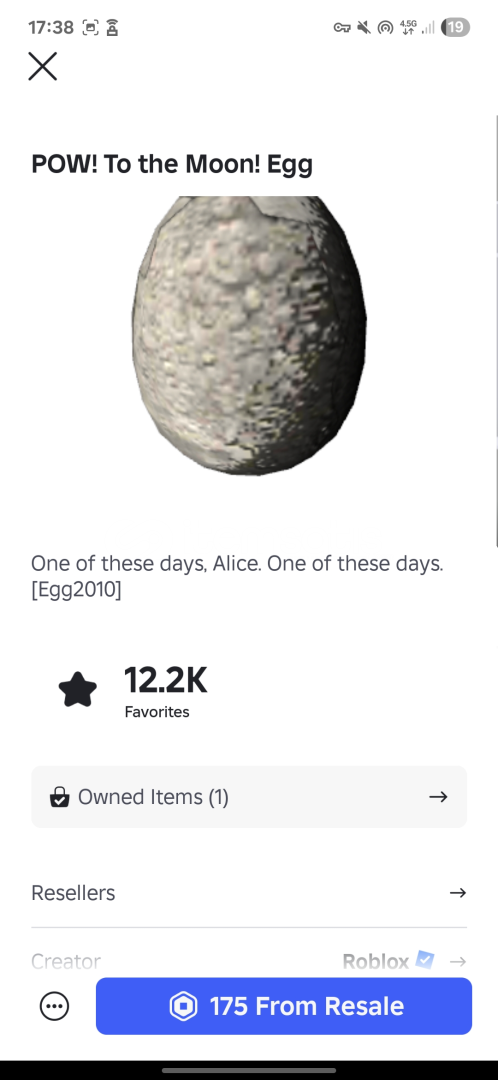Expand the Resellers list arrow
Image resolution: width=498 pixels, height=1080 pixels.
[457, 893]
